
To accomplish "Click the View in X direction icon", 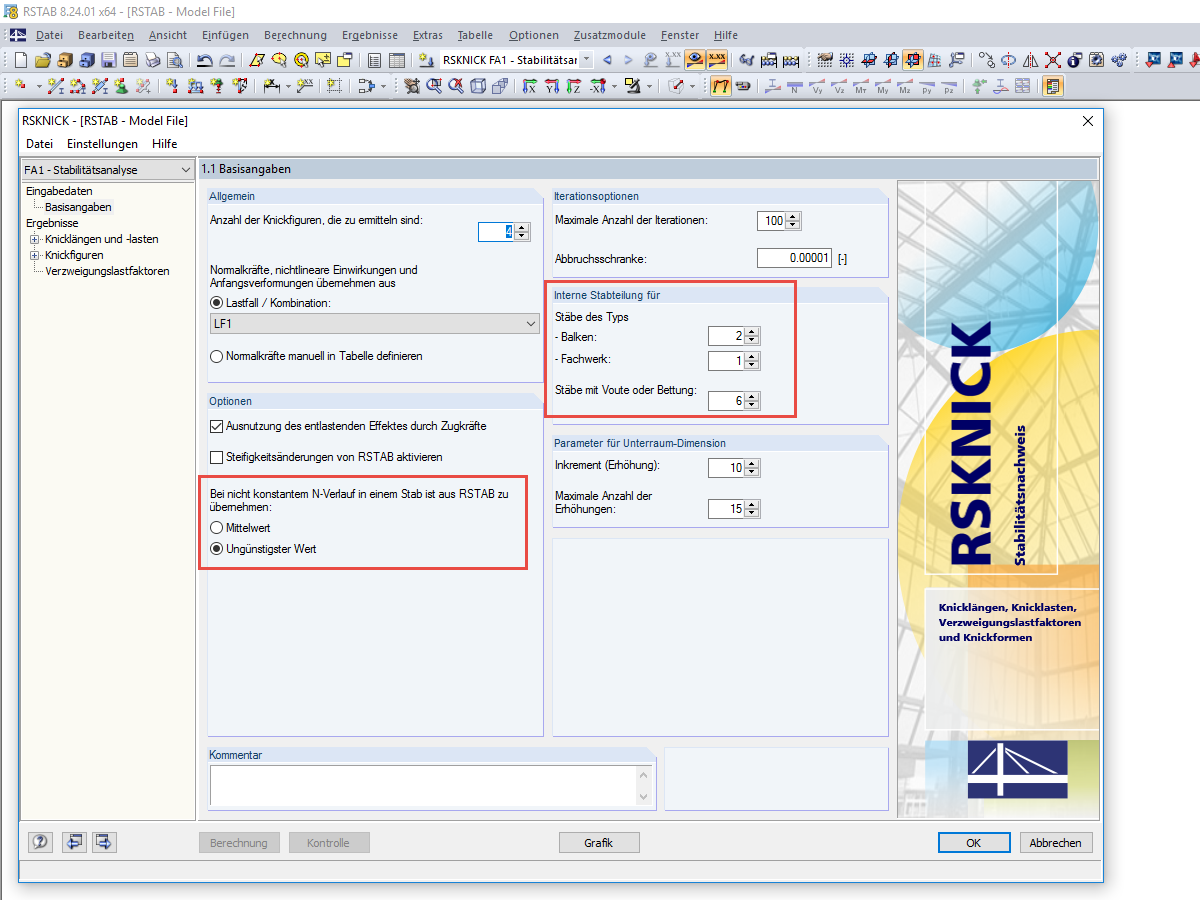I will tap(529, 86).
